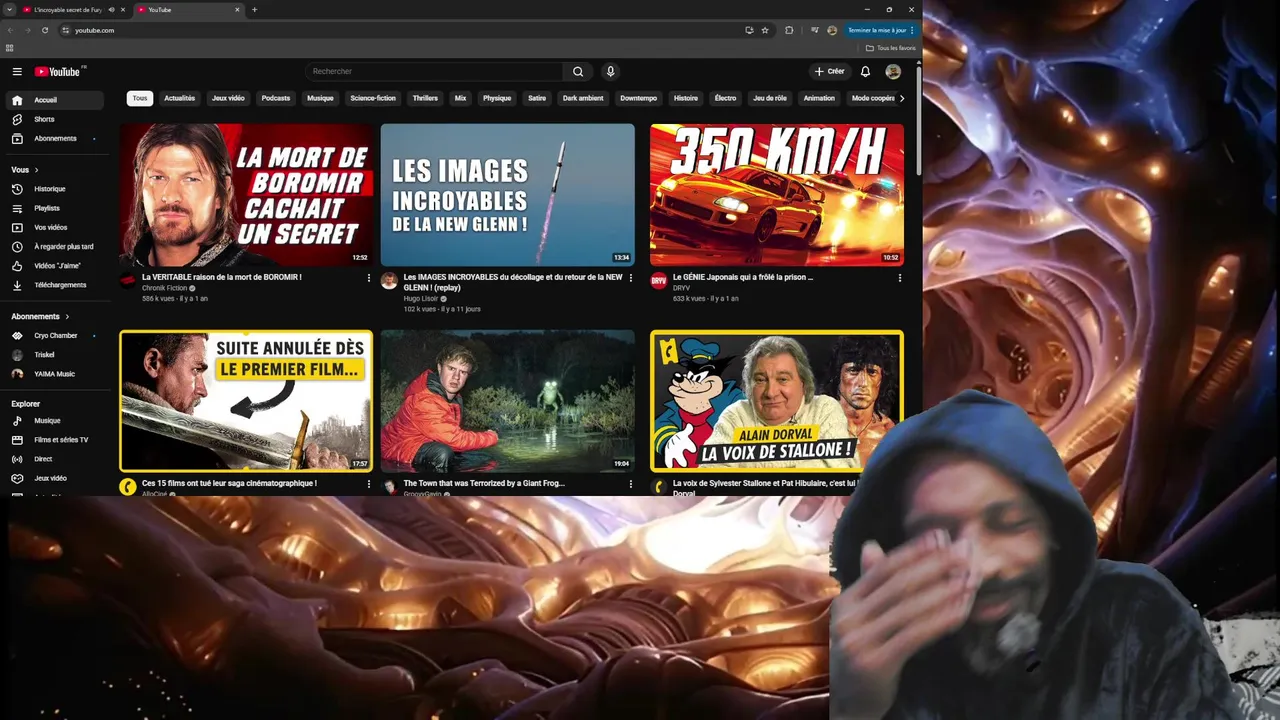Open the install app icon in address bar

click(749, 30)
